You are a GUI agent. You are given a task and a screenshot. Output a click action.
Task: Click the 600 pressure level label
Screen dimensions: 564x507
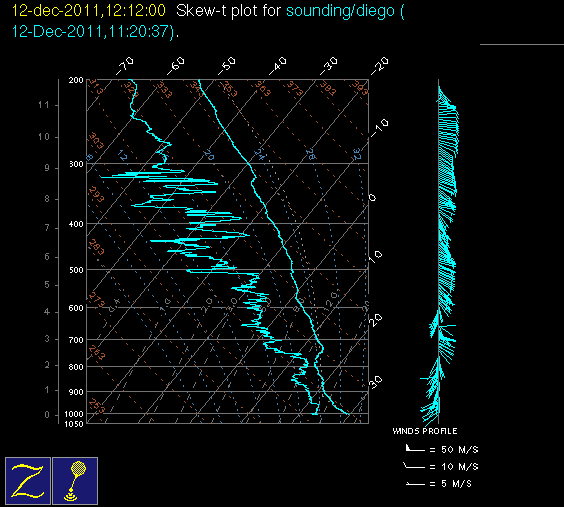(76, 308)
